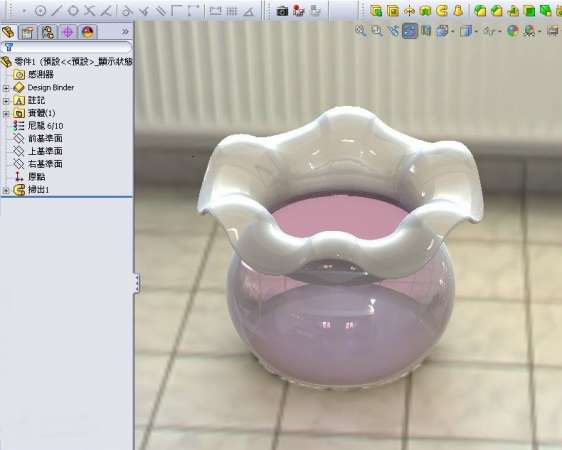Click the Extruded Boss feature icon
The height and width of the screenshot is (450, 562).
(x=376, y=11)
